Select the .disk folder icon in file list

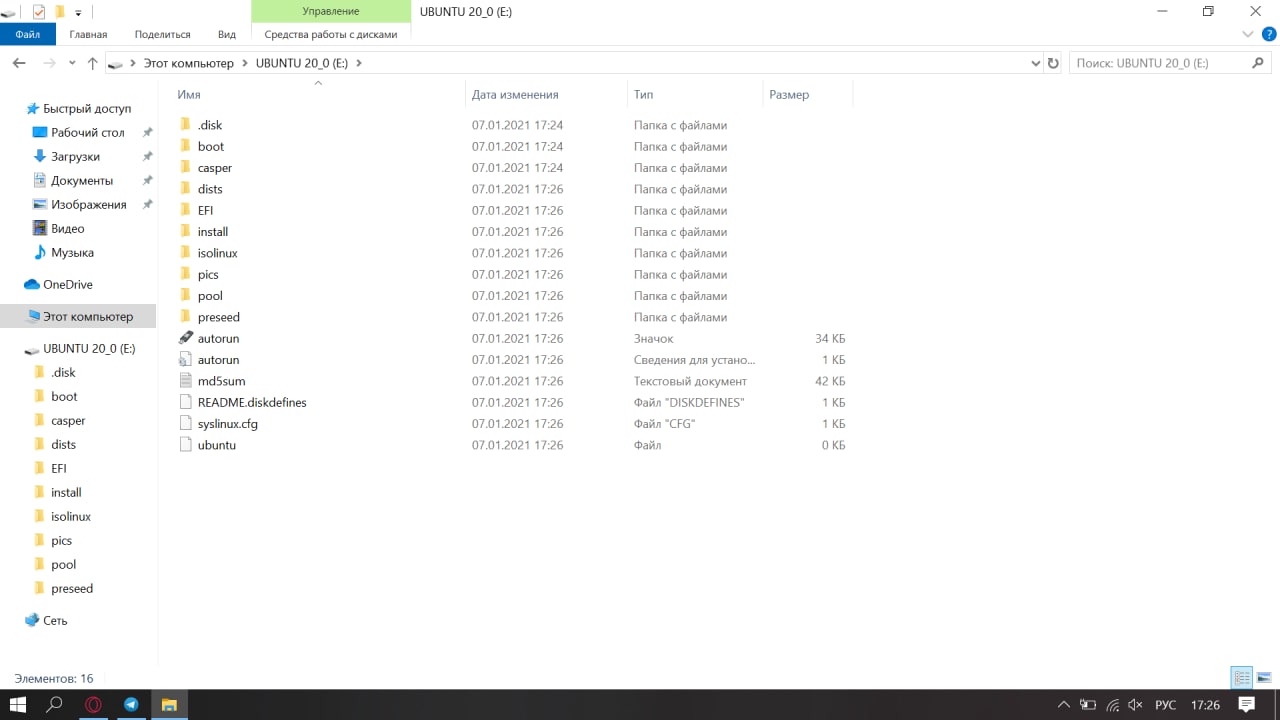click(186, 125)
